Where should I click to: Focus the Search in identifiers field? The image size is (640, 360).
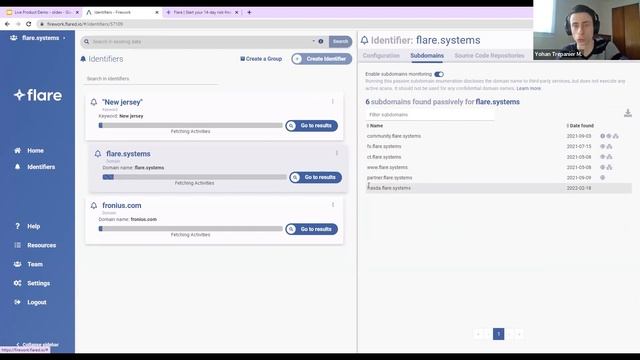[x=151, y=78]
